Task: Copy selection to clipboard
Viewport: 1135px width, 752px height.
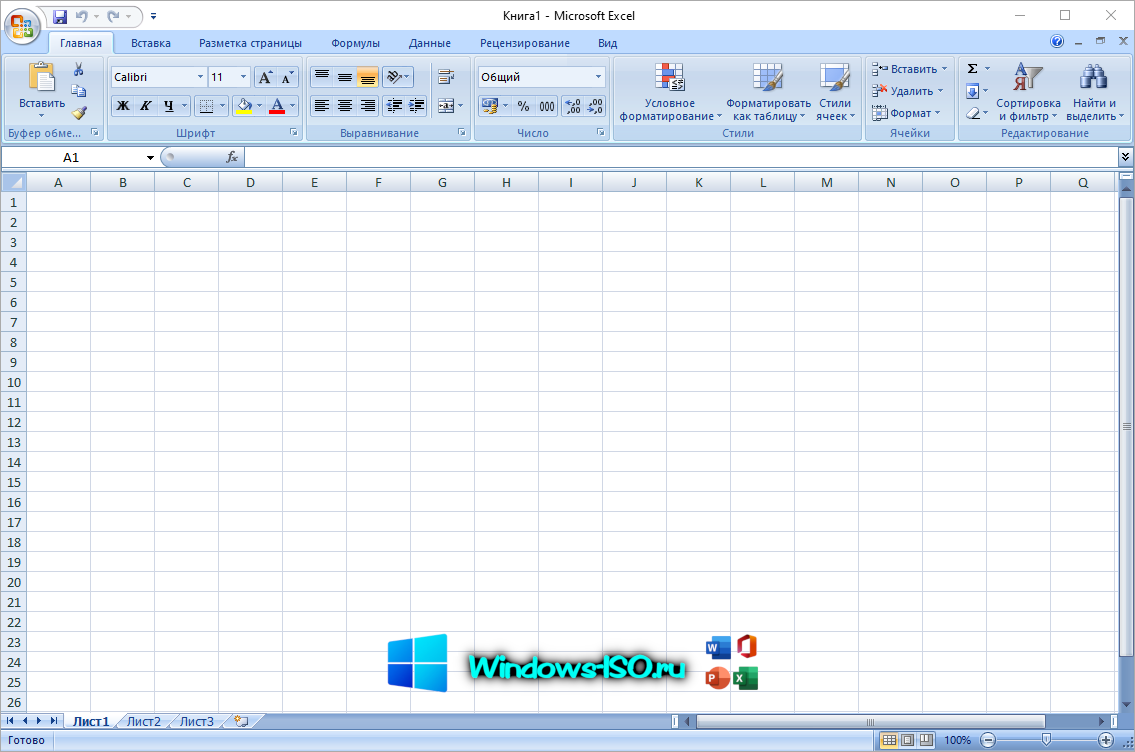Action: click(x=79, y=91)
